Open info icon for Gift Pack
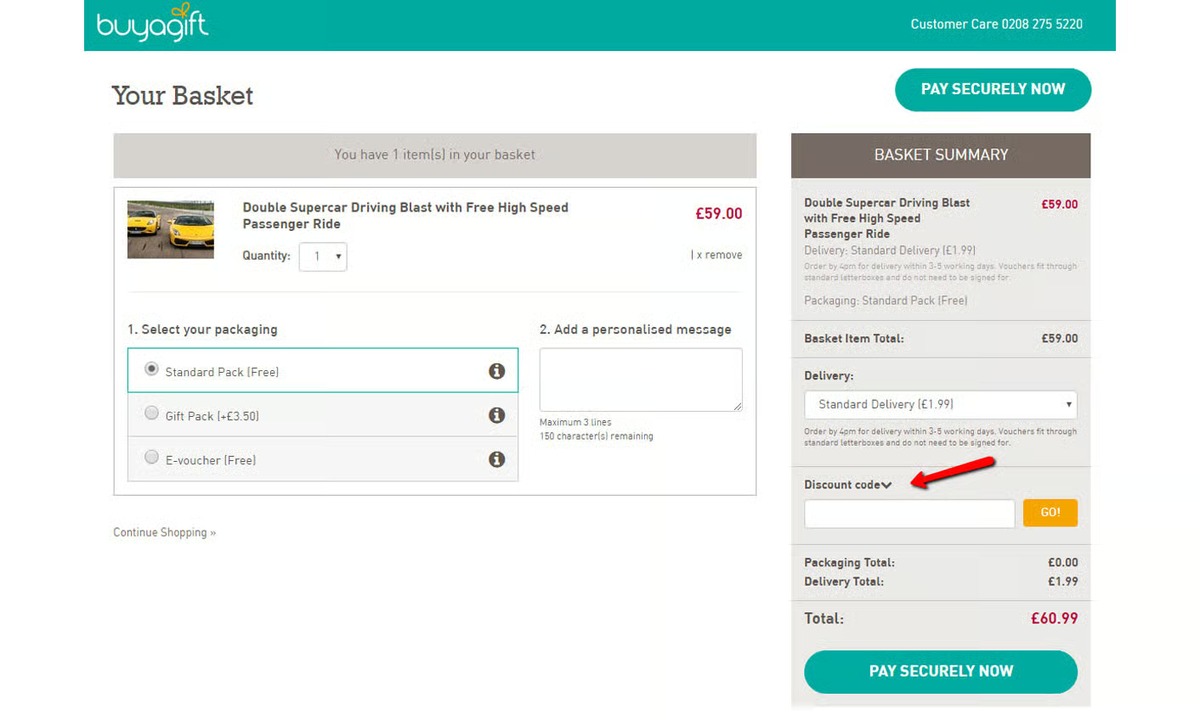Screen dimensions: 1200x720 pyautogui.click(x=496, y=415)
